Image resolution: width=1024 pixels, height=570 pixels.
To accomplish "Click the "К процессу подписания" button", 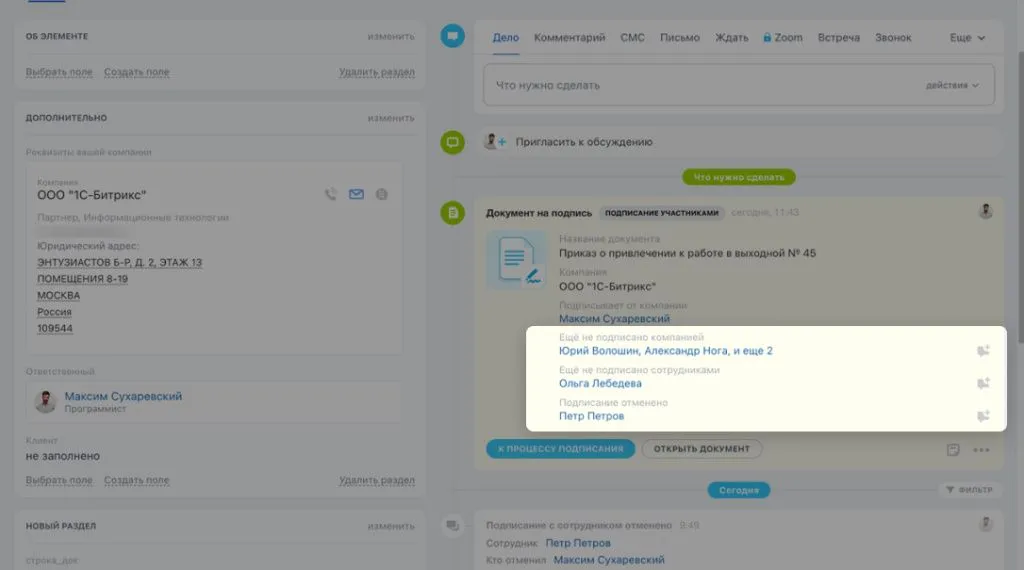I will (x=561, y=449).
